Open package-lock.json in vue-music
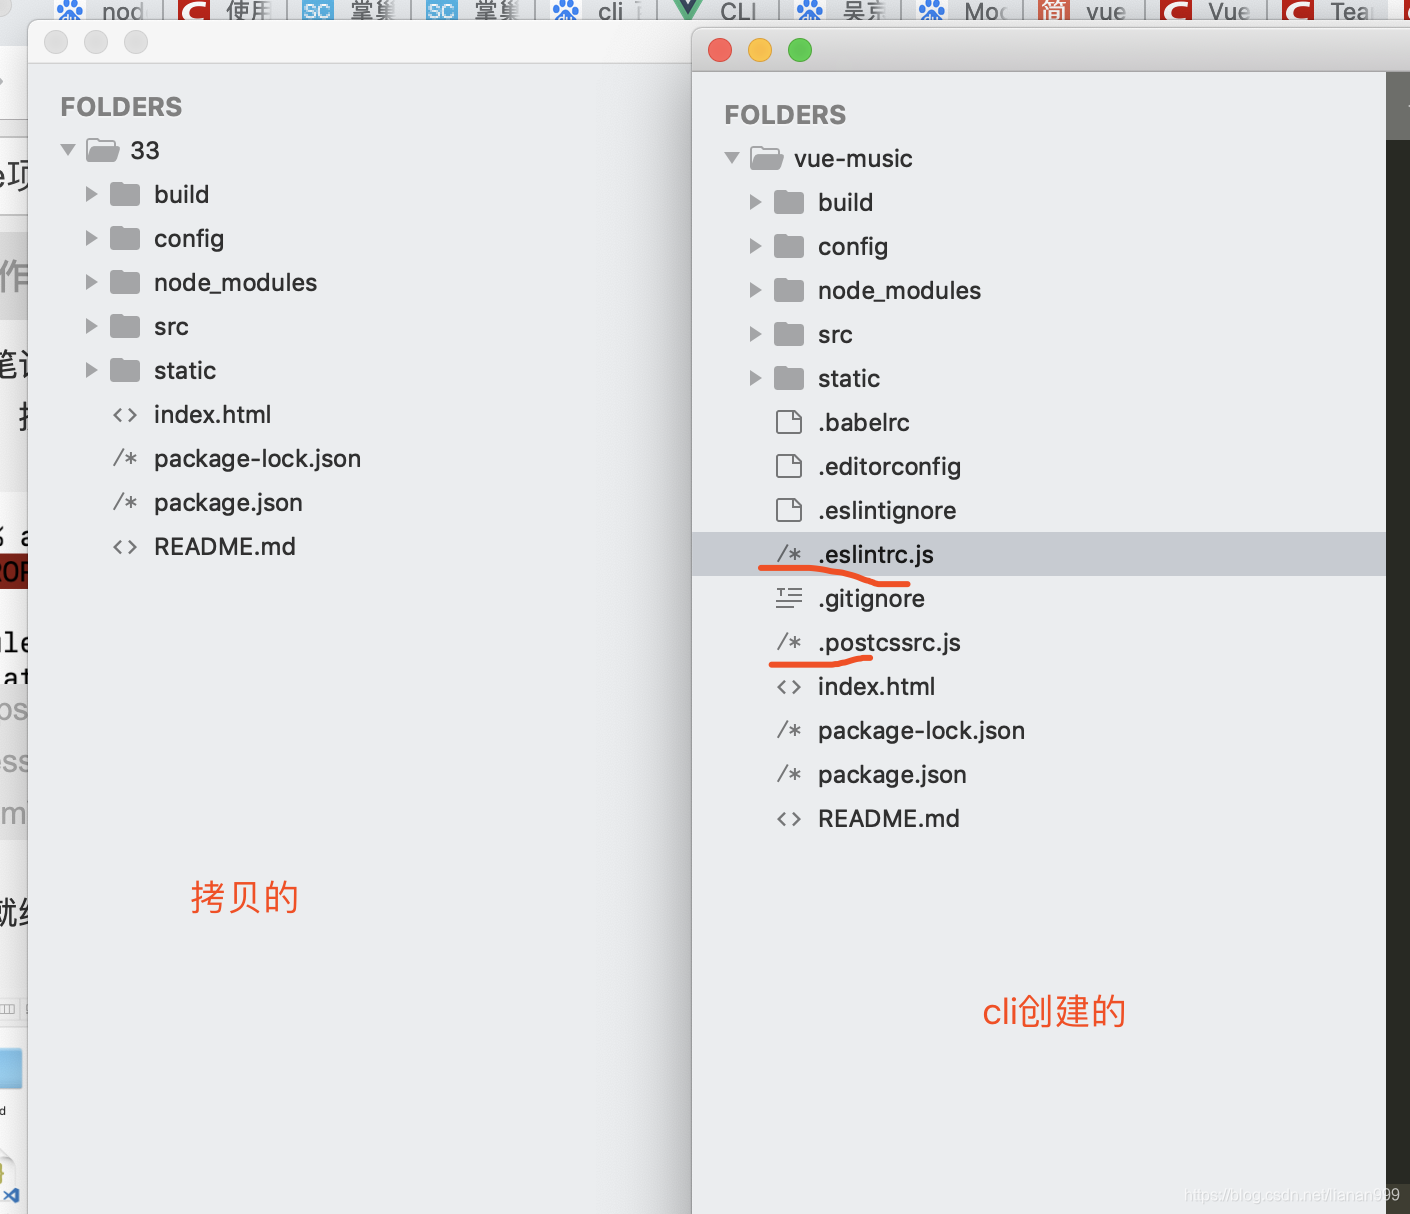 click(921, 731)
